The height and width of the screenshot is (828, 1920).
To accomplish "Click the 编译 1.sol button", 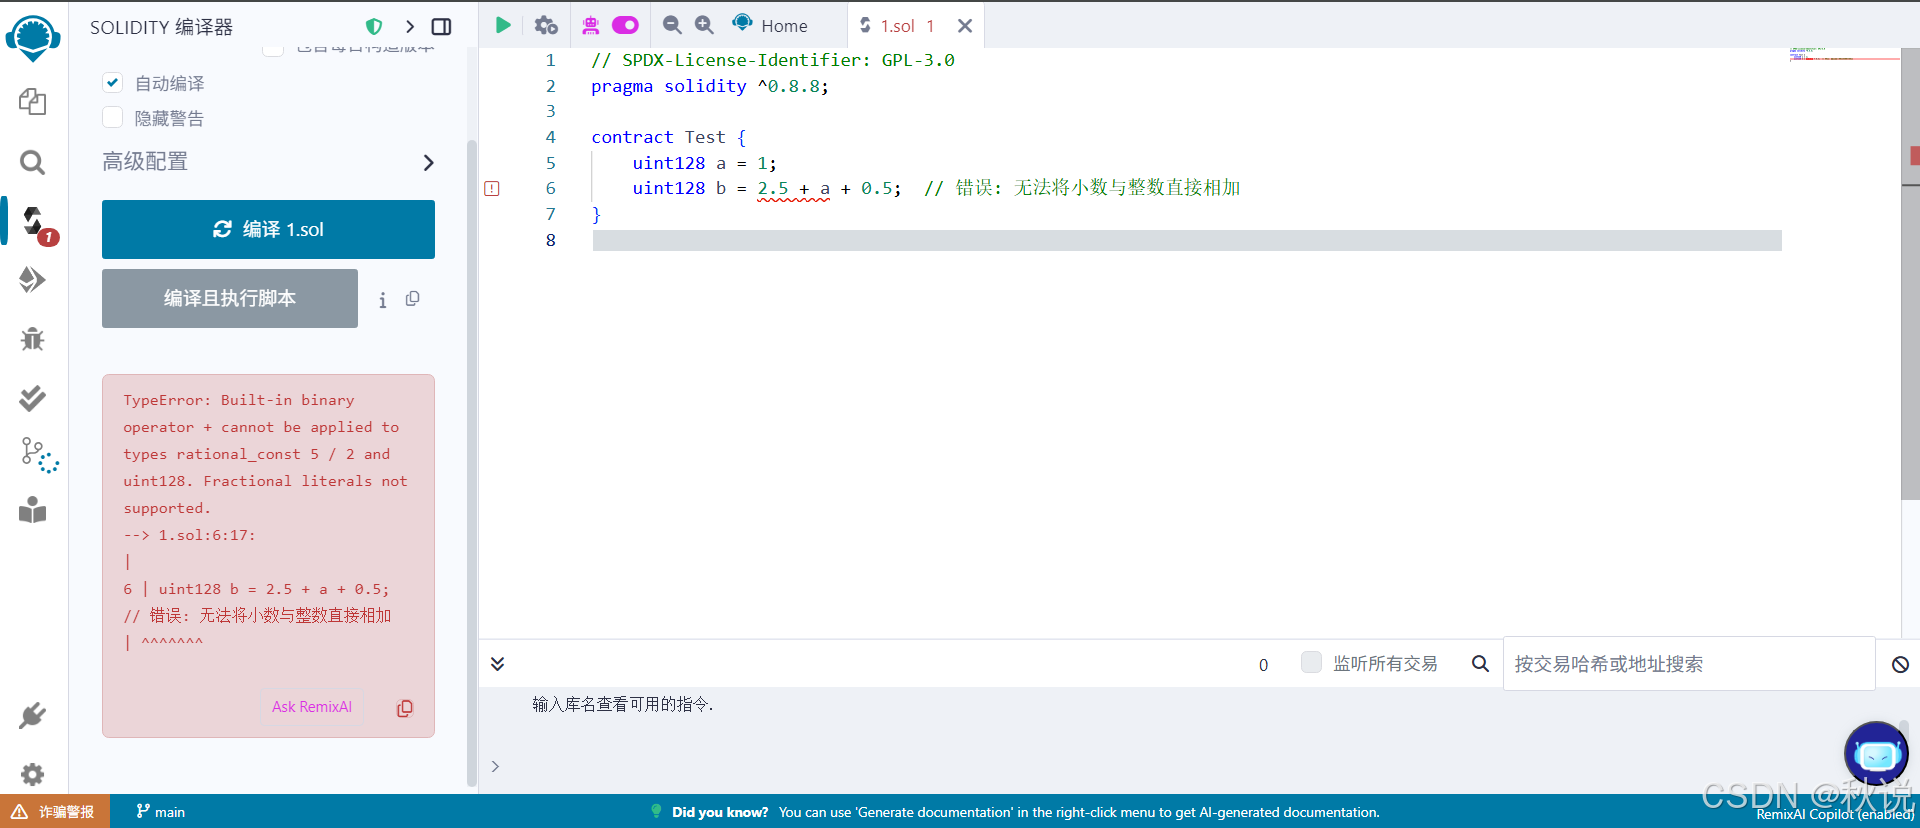I will tap(268, 229).
